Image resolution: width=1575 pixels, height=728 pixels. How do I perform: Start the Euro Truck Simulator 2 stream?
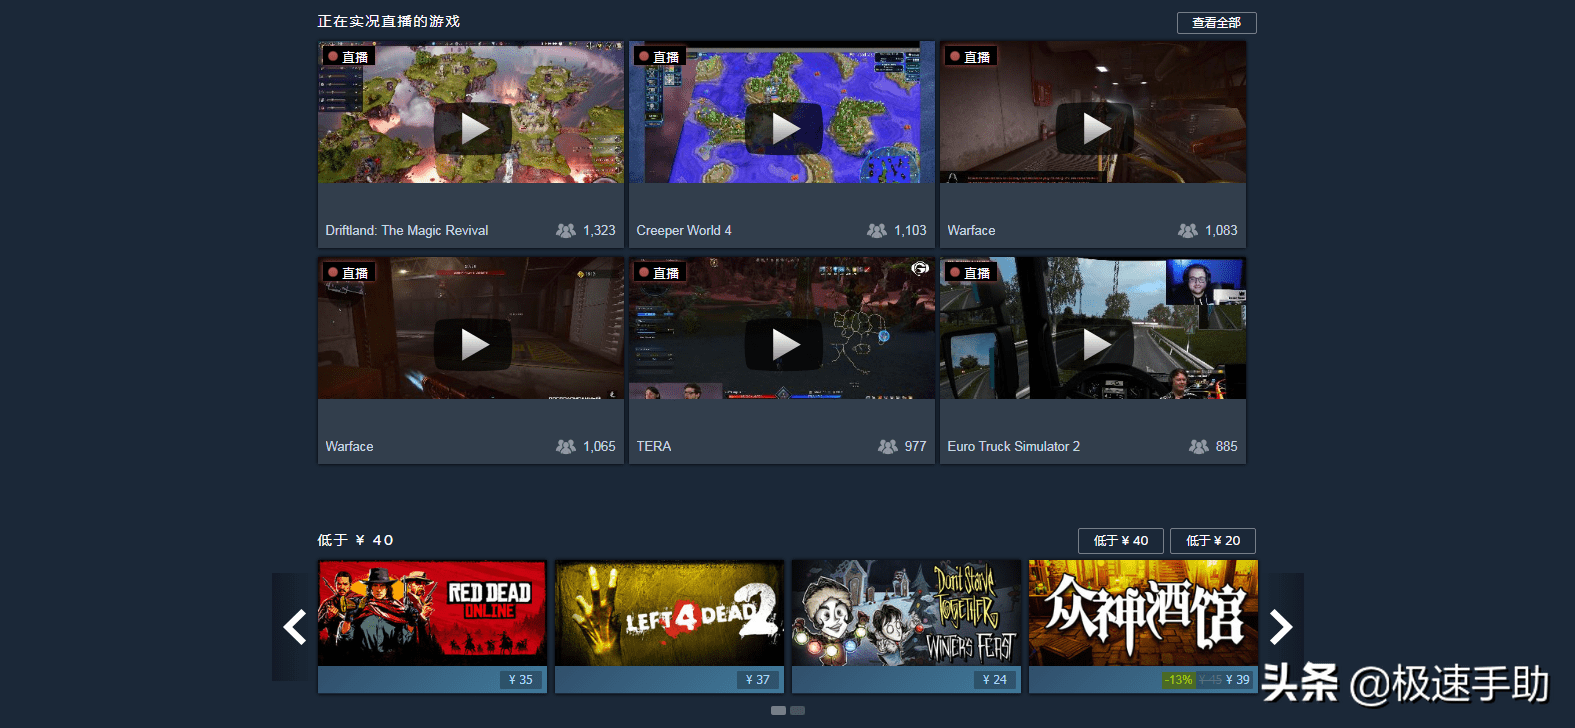(1095, 344)
